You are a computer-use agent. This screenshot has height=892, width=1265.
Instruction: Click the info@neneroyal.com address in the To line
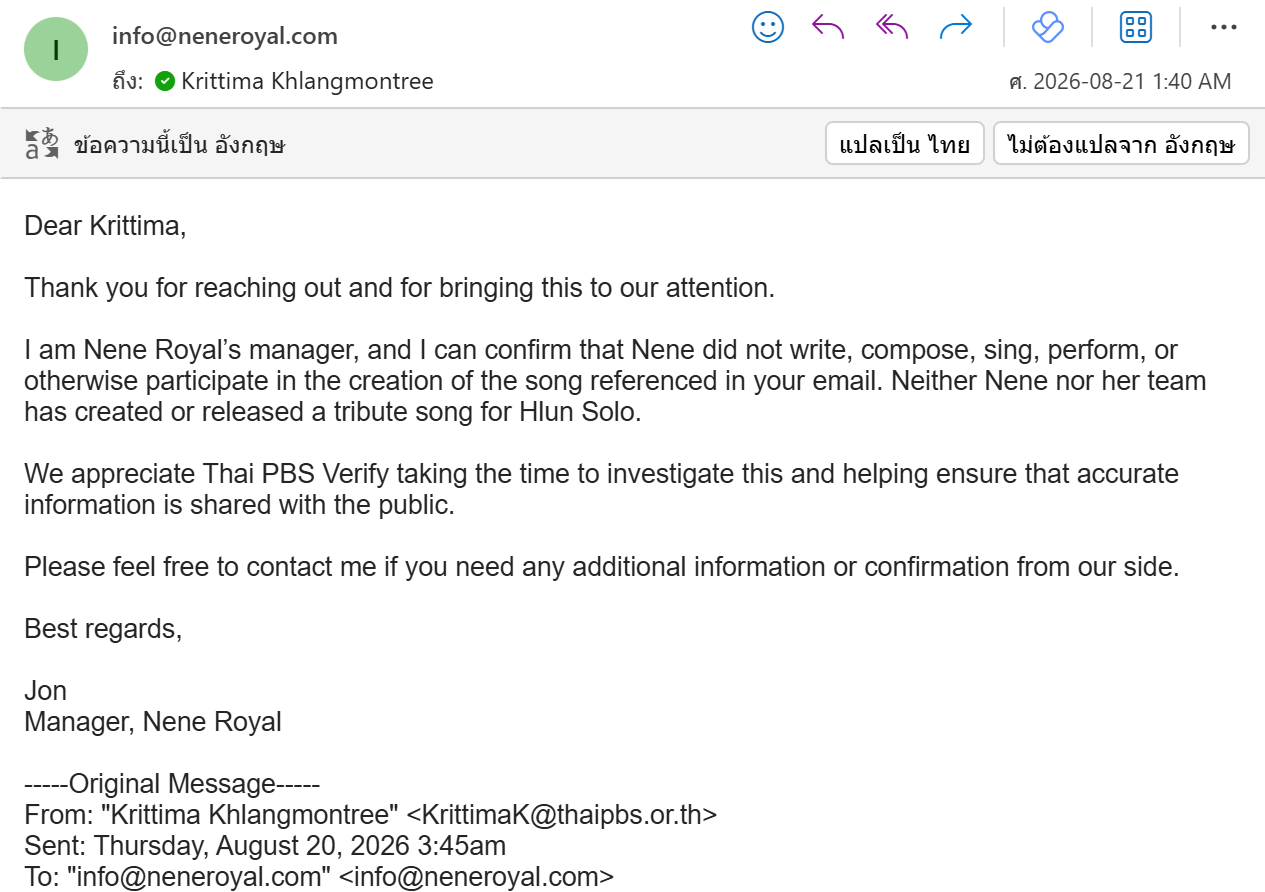(477, 877)
